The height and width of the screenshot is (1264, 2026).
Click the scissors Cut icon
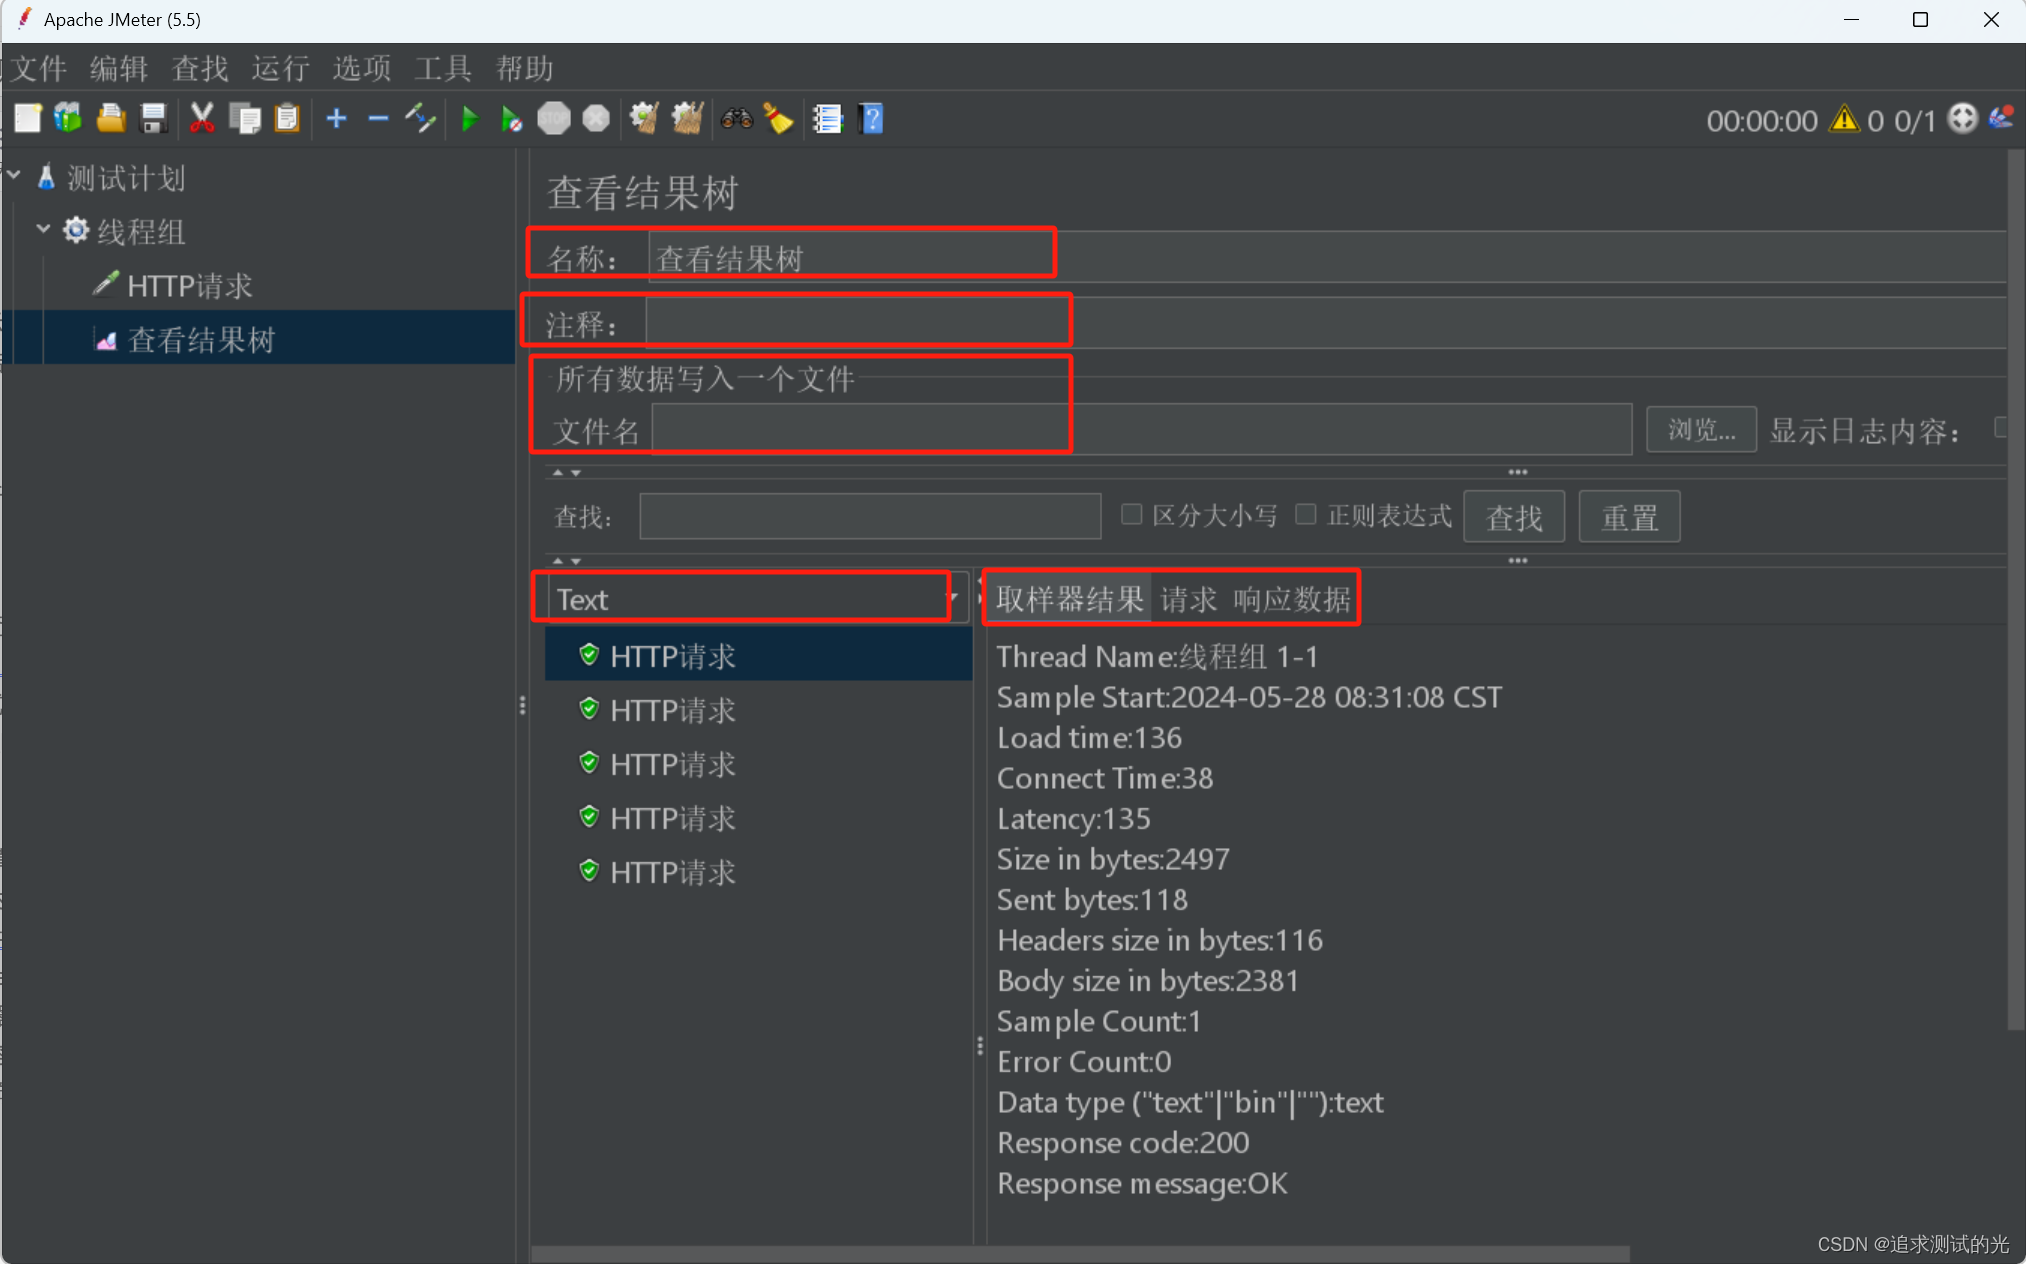point(202,119)
